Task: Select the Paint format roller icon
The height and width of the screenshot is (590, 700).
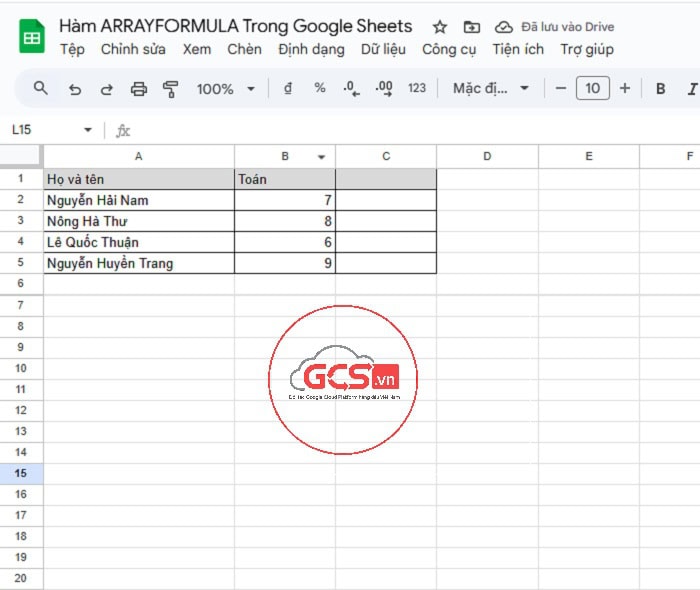Action: click(x=170, y=89)
